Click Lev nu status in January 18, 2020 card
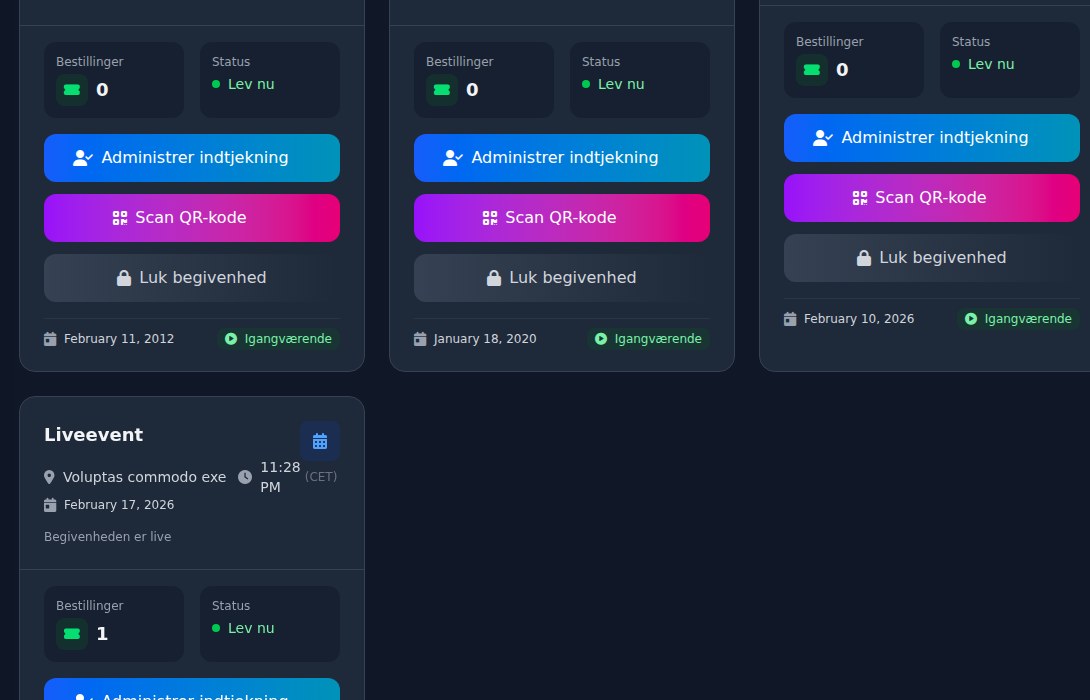The image size is (1090, 700). pyautogui.click(x=613, y=84)
